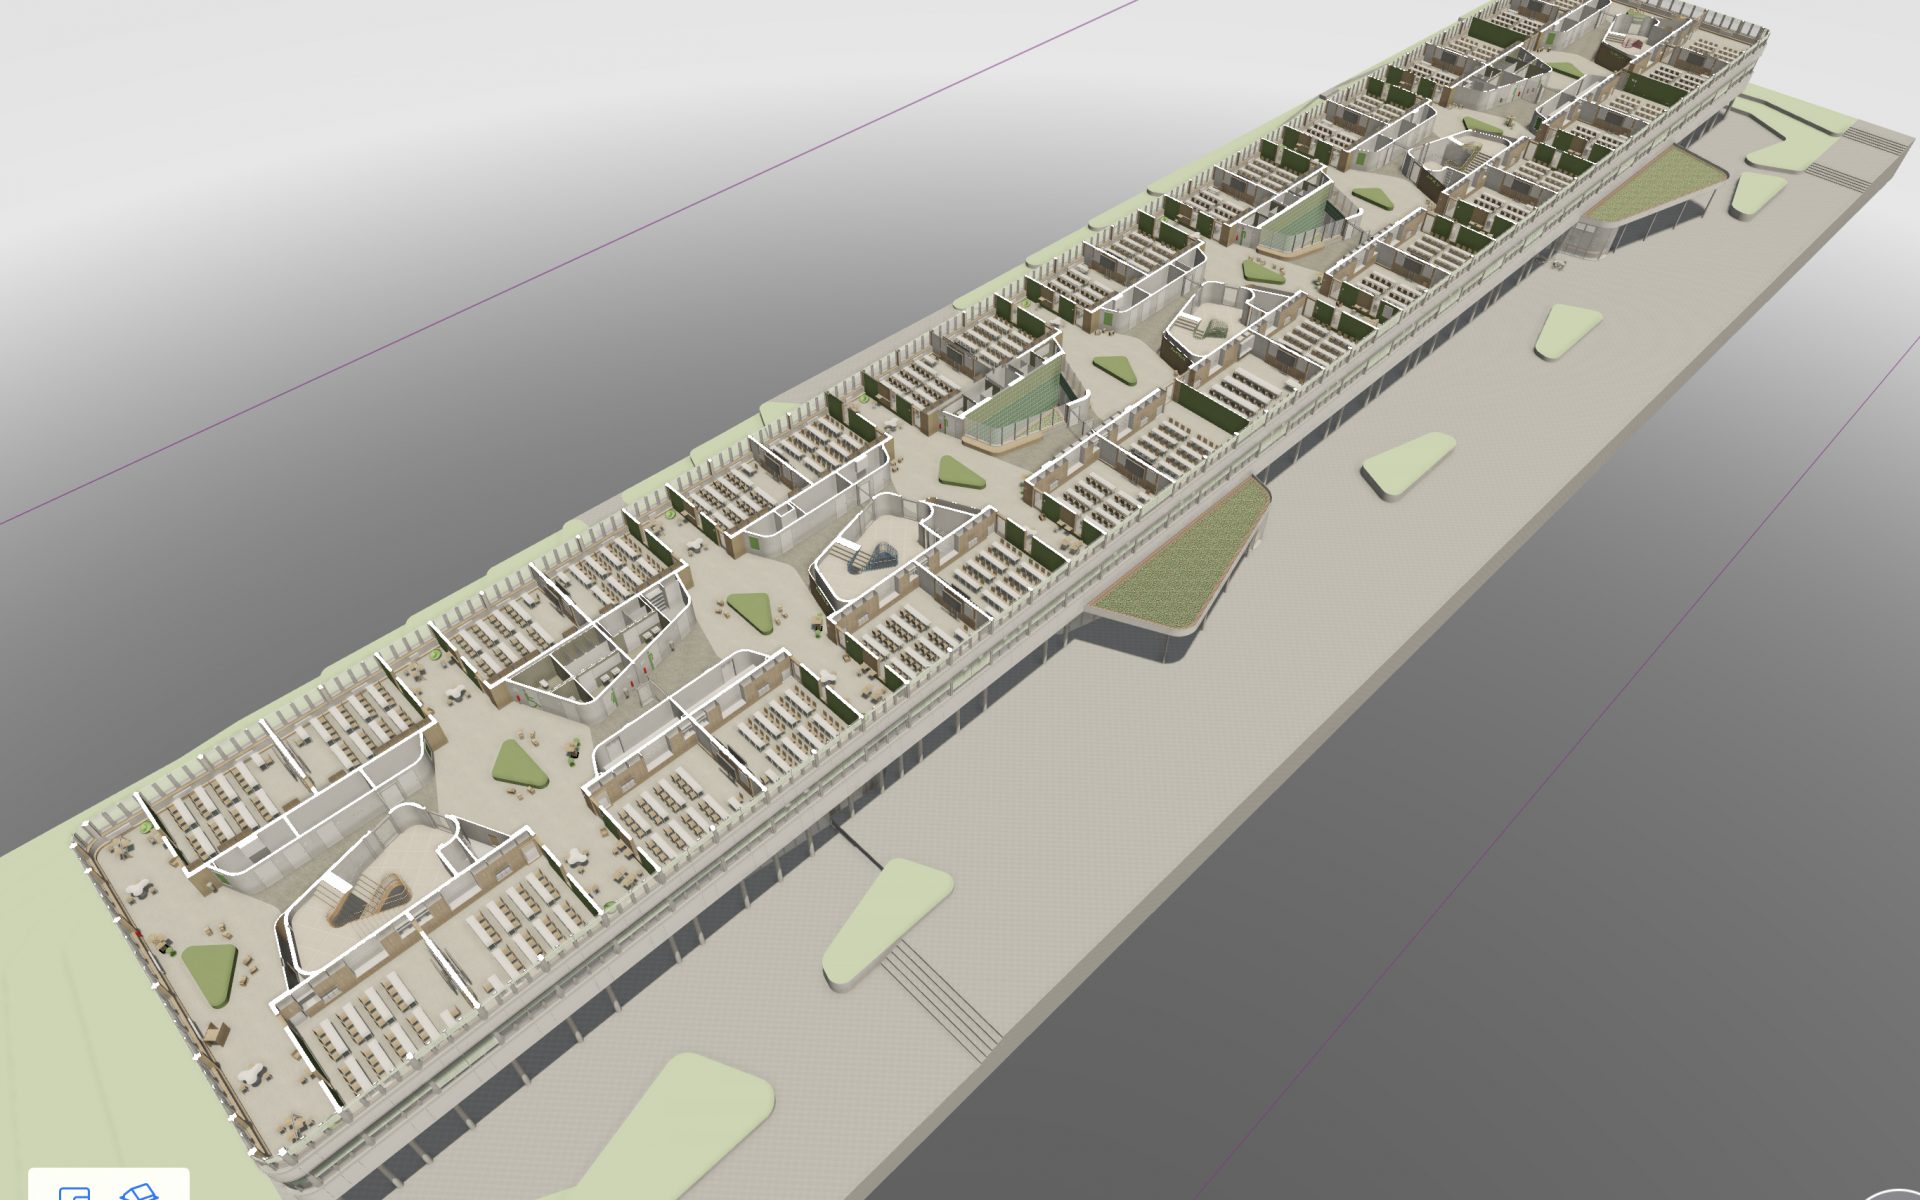Viewport: 1920px width, 1200px height.
Task: Click the sheets/views icon in bottom-left panel
Action: (74, 1192)
